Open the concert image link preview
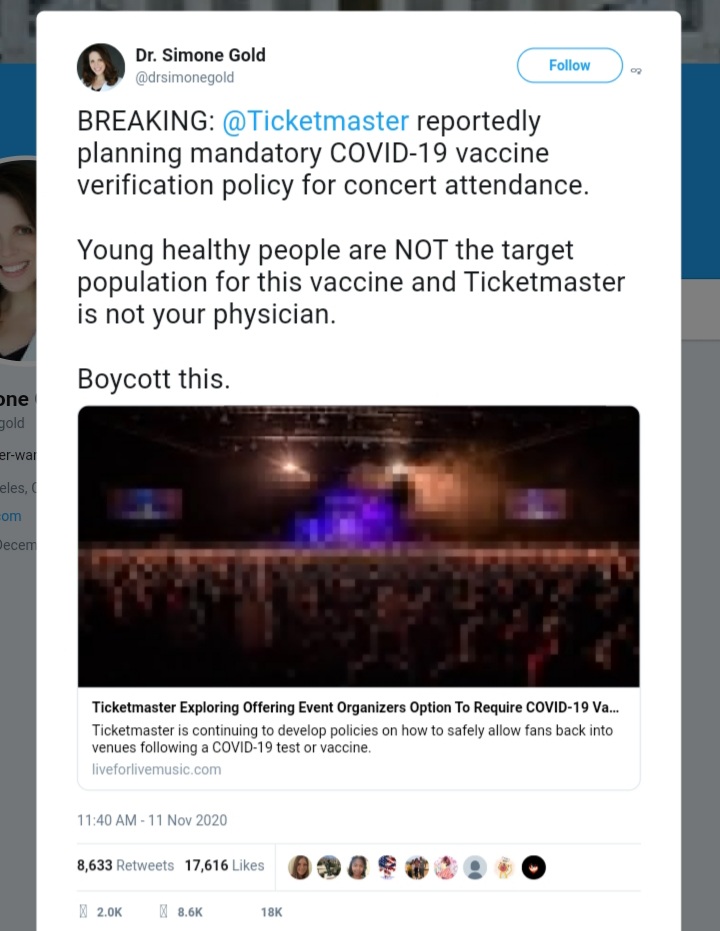Image resolution: width=720 pixels, height=931 pixels. pyautogui.click(x=359, y=546)
